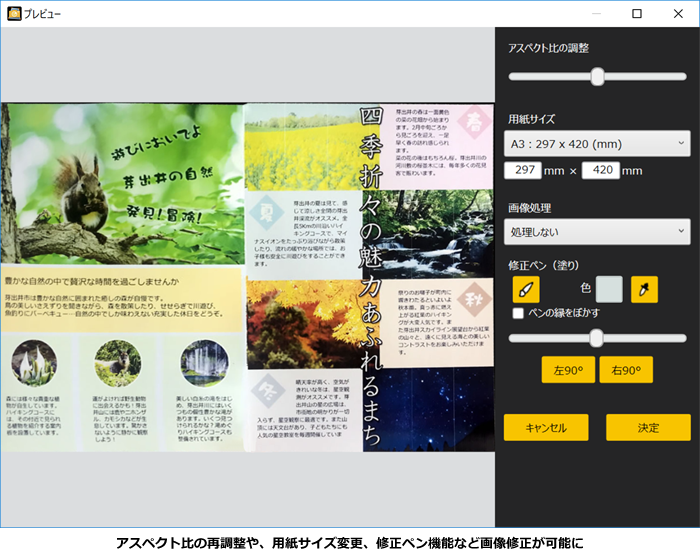The height and width of the screenshot is (556, 700).
Task: Confirm with the 決定 button
Action: [x=648, y=427]
